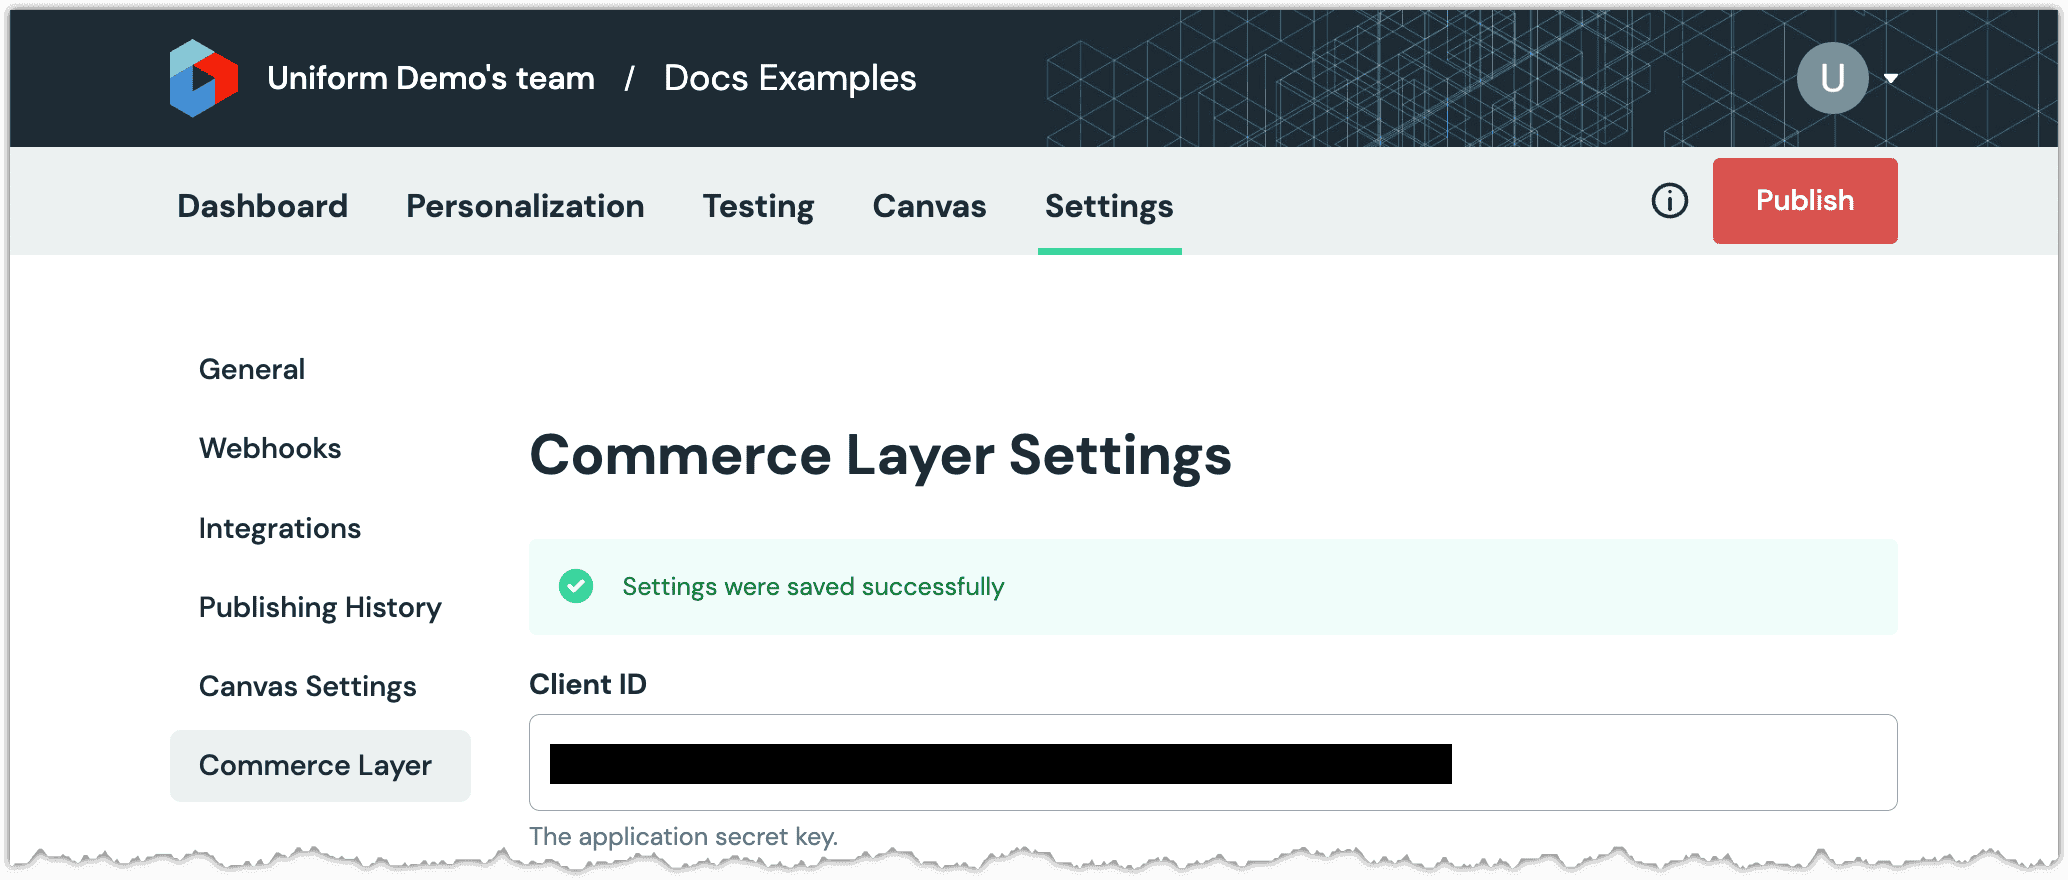Open the Canvas tab
Viewport: 2068px width, 880px height.
point(929,206)
